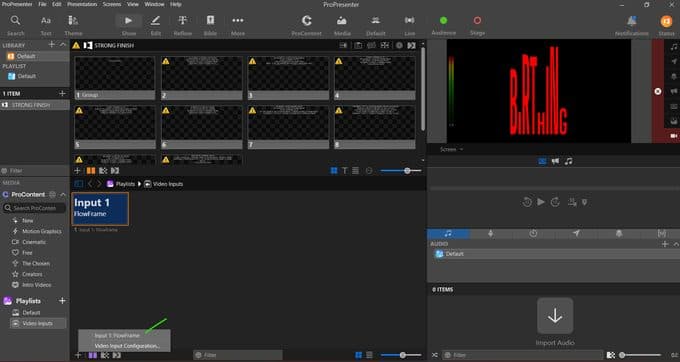The image size is (680, 362).
Task: Open the Live toolbar button
Action: click(409, 25)
